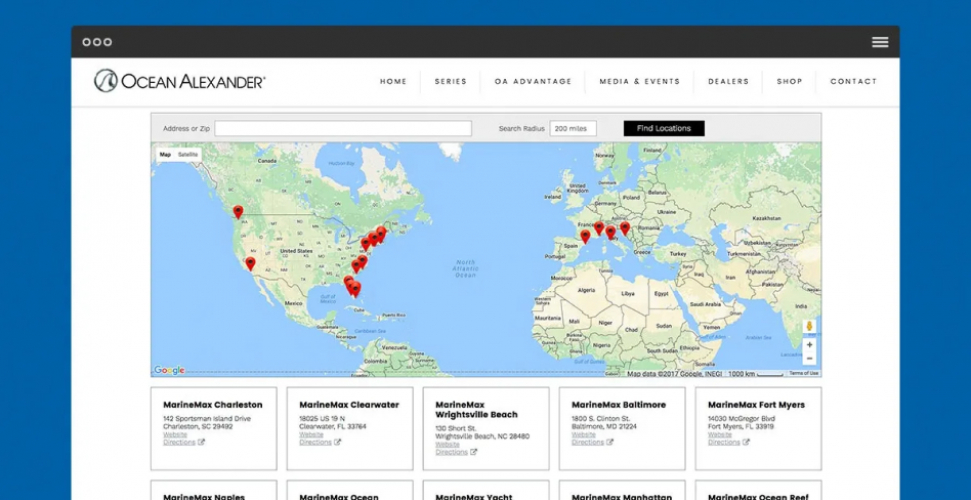Click the Ocean Alexander logo
Viewport: 971px width, 500px height.
(180, 81)
